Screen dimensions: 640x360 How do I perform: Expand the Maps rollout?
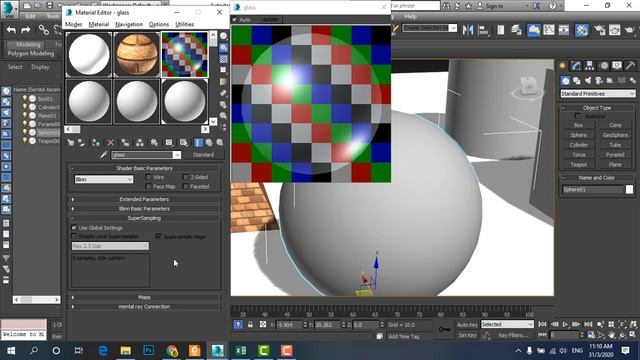pyautogui.click(x=144, y=297)
